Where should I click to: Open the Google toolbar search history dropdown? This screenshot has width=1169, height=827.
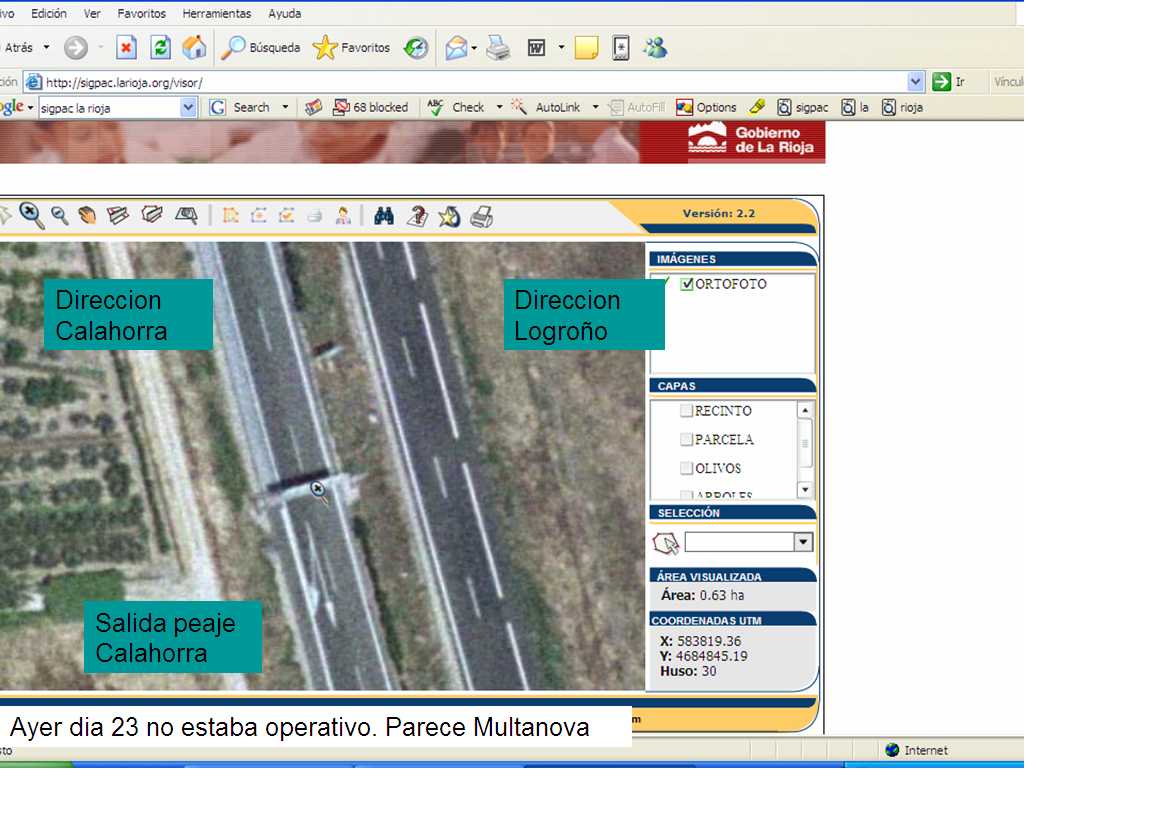coord(187,107)
